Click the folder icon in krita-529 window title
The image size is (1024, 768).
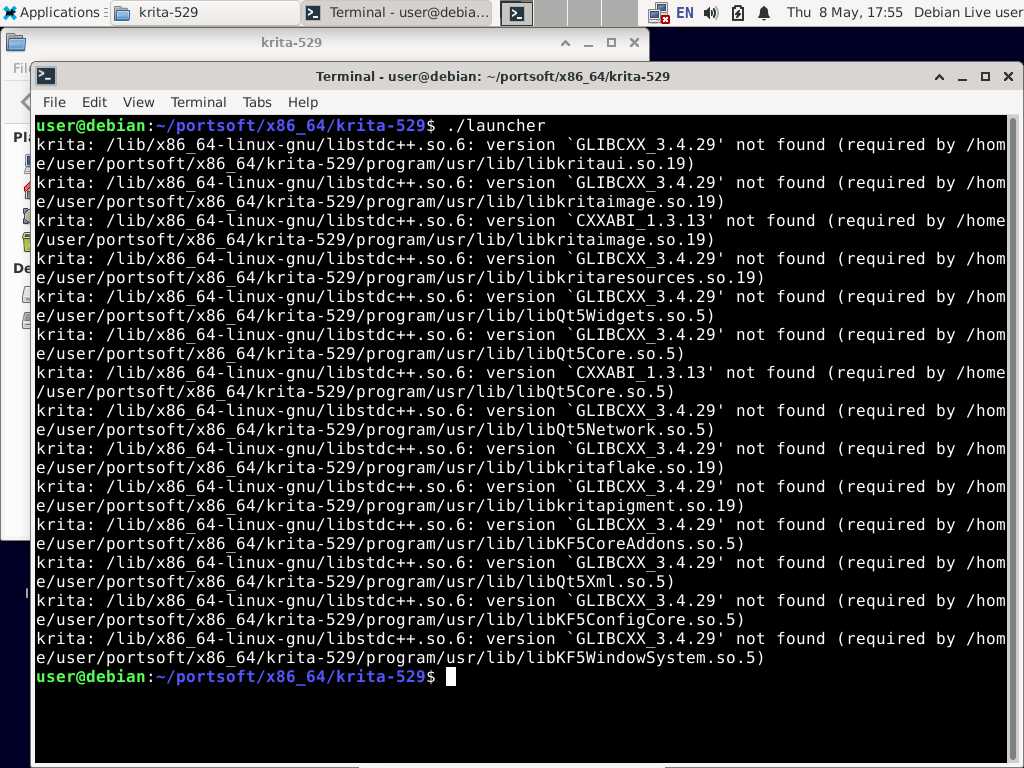(16, 43)
